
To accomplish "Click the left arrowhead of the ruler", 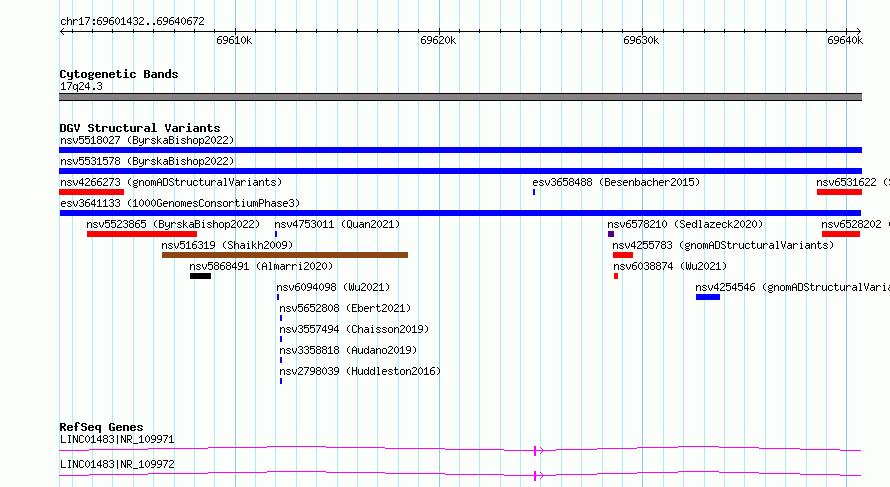I will (x=62, y=31).
